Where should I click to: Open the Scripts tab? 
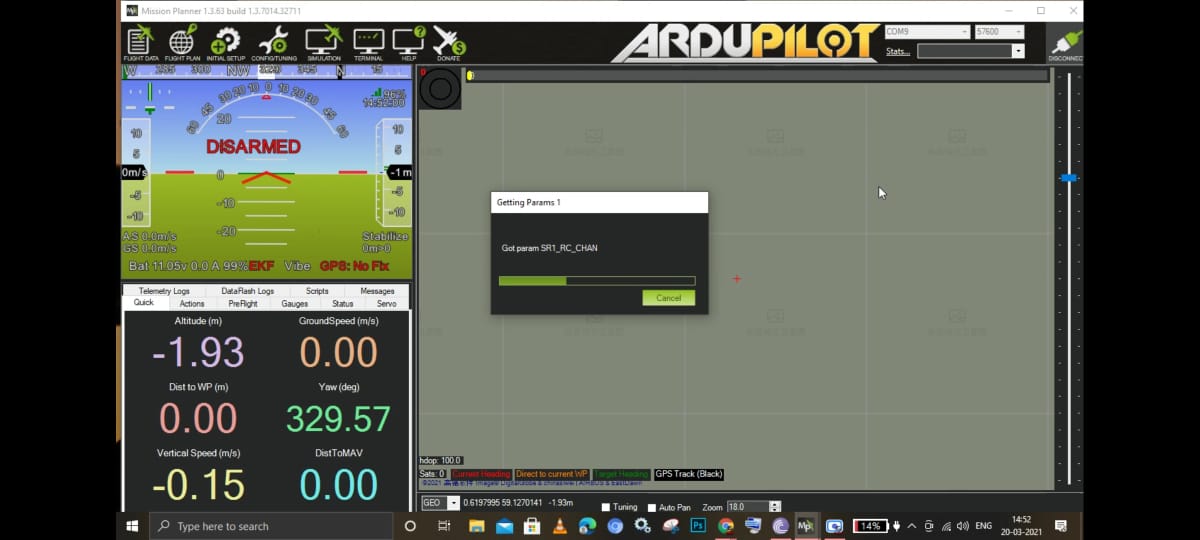317,291
